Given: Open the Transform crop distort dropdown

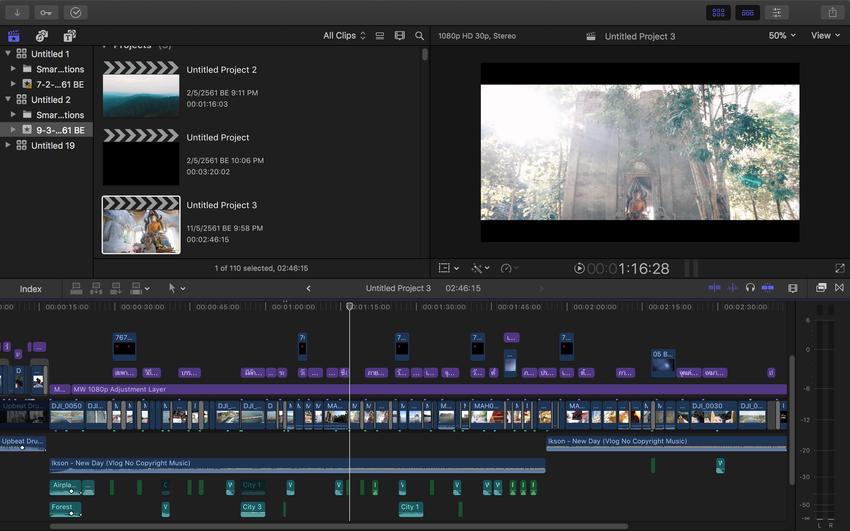Looking at the screenshot, I should (x=449, y=268).
